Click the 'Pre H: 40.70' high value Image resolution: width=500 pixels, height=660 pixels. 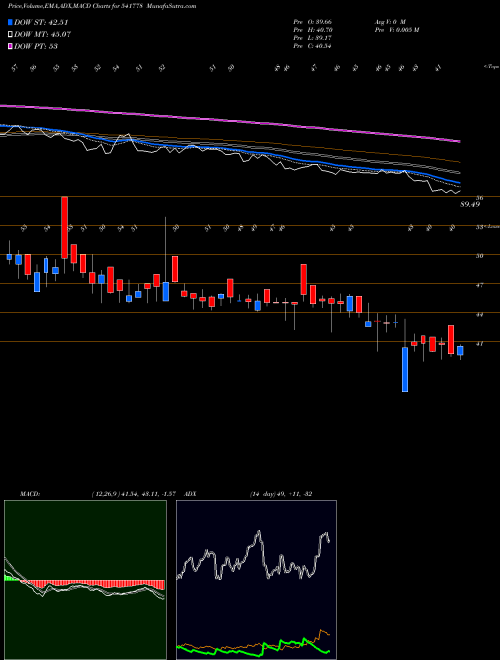[313, 29]
